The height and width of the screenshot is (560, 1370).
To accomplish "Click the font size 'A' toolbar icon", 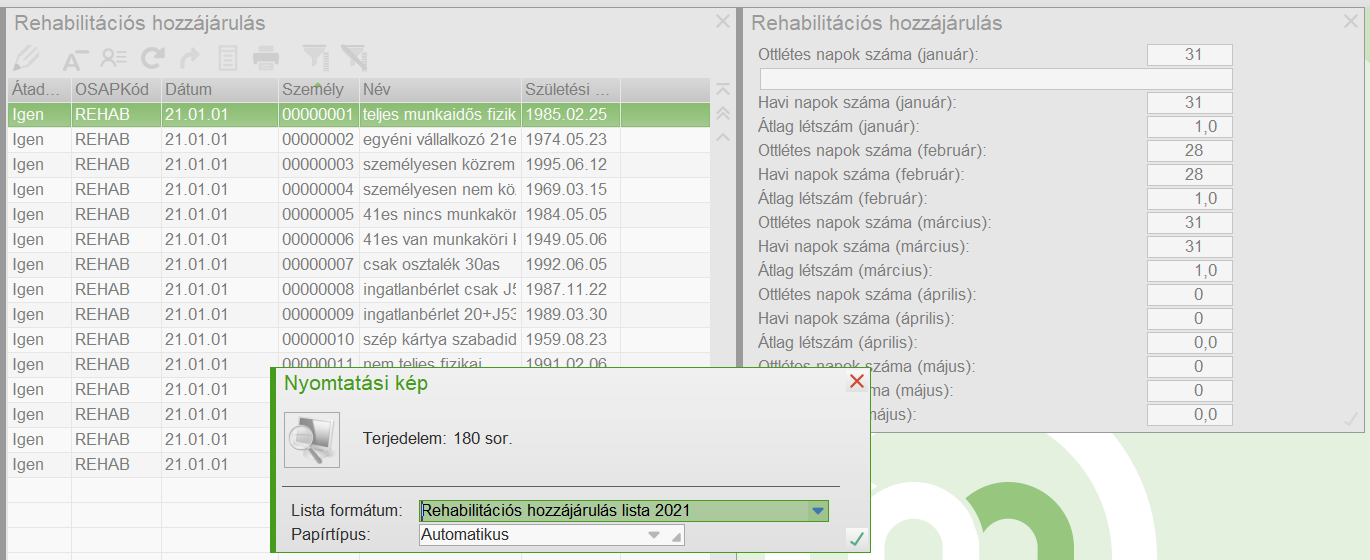I will coord(75,59).
